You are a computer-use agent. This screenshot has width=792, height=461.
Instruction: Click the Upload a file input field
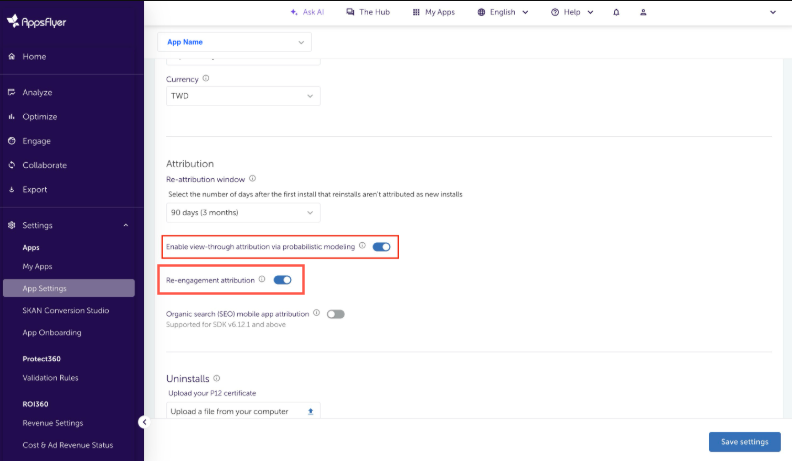click(235, 411)
